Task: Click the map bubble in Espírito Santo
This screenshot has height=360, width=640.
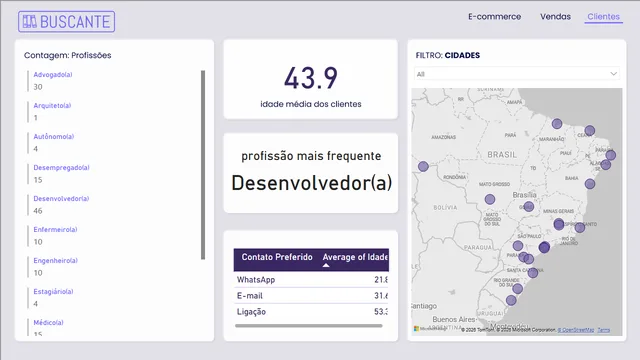Action: tap(580, 227)
